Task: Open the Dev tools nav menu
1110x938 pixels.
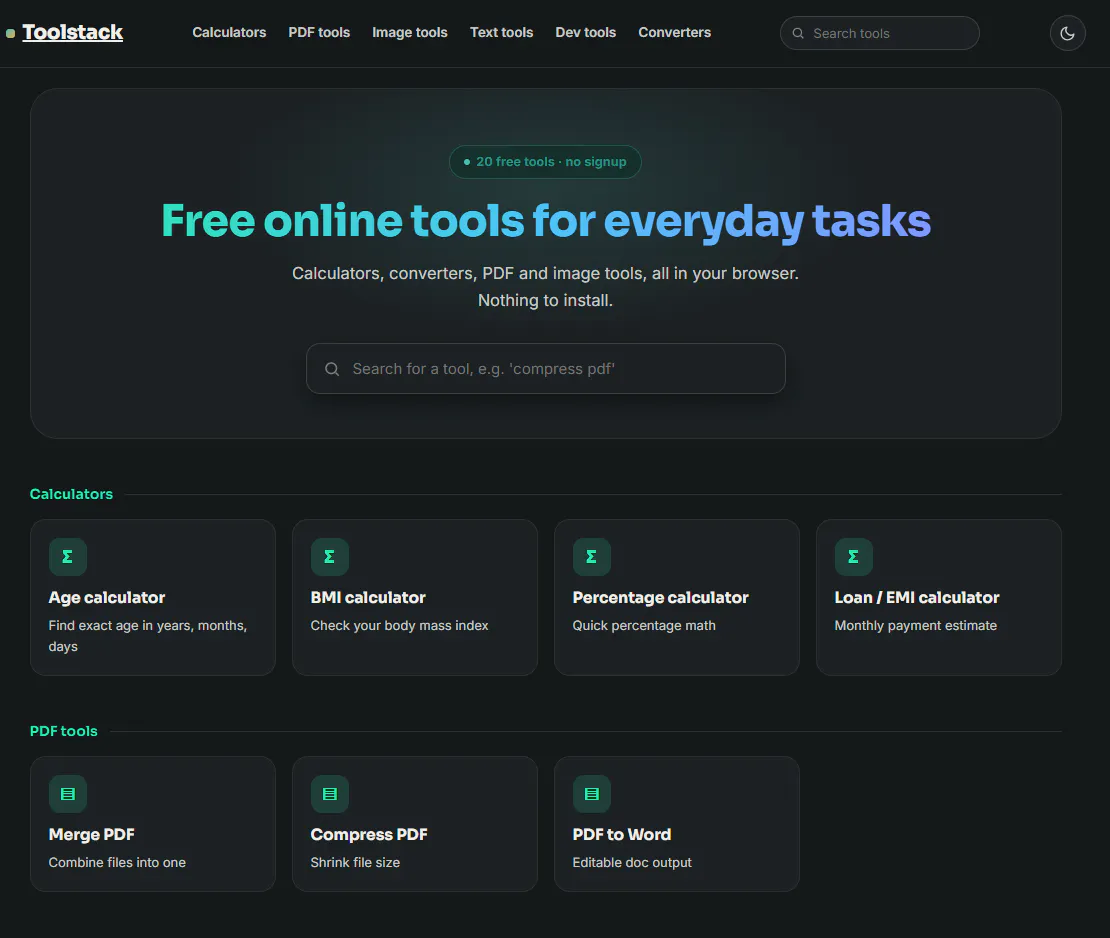Action: 585,33
